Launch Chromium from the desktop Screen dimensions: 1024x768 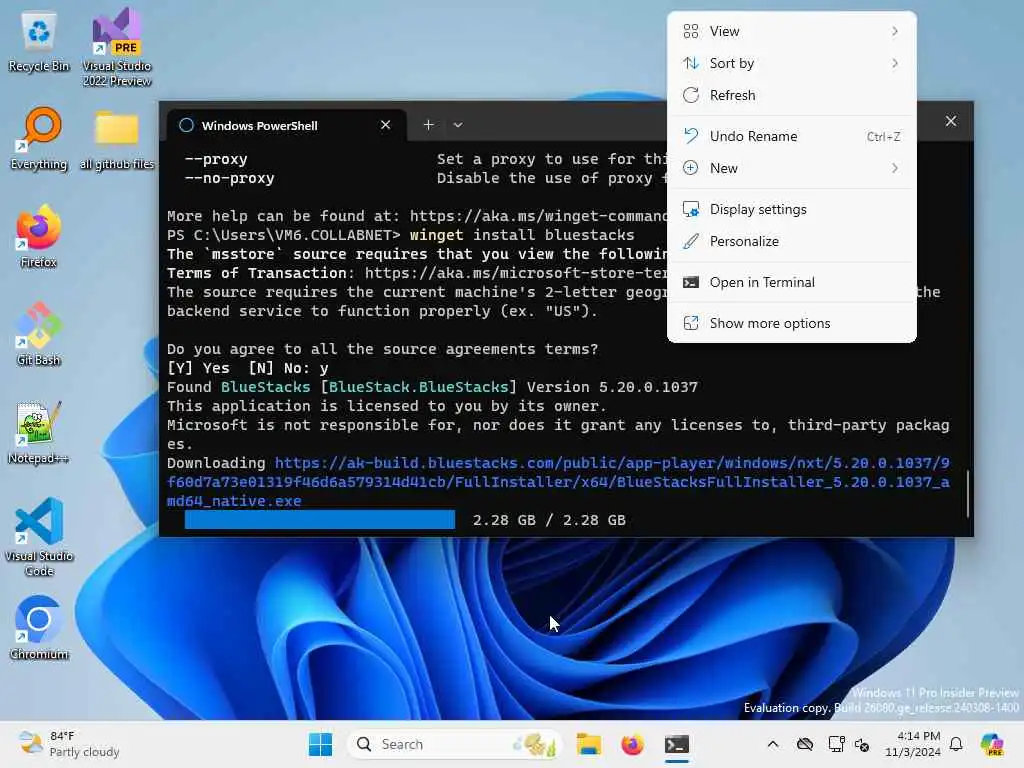point(39,628)
